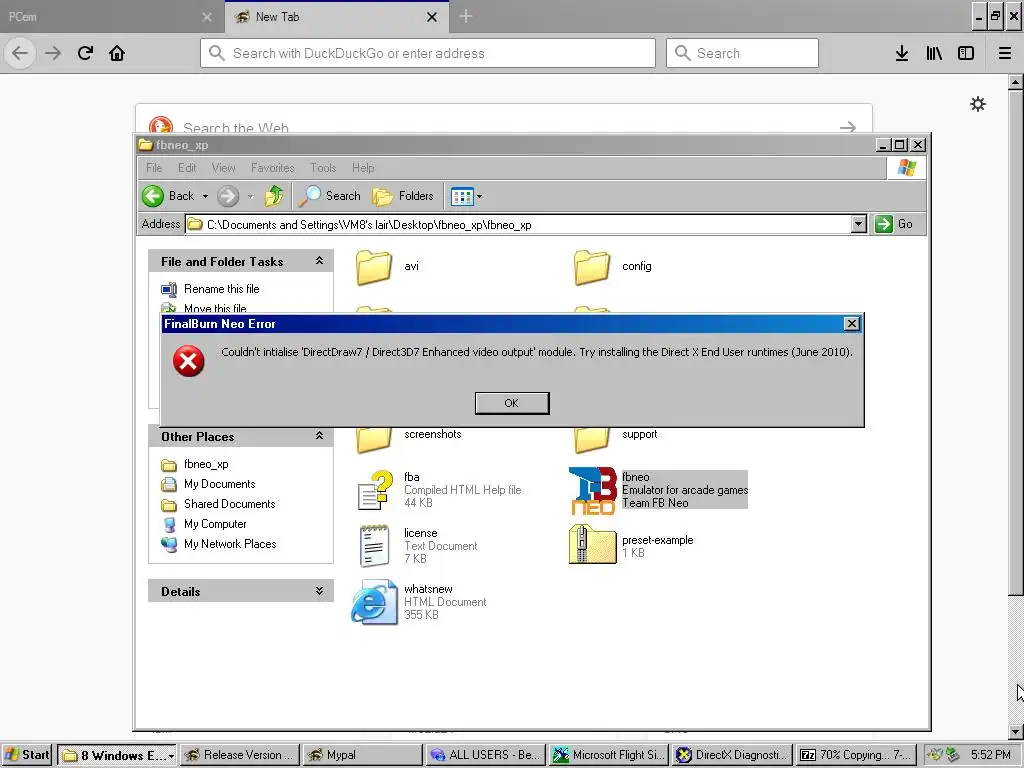1024x768 pixels.
Task: Click the Up folder icon
Action: click(274, 196)
